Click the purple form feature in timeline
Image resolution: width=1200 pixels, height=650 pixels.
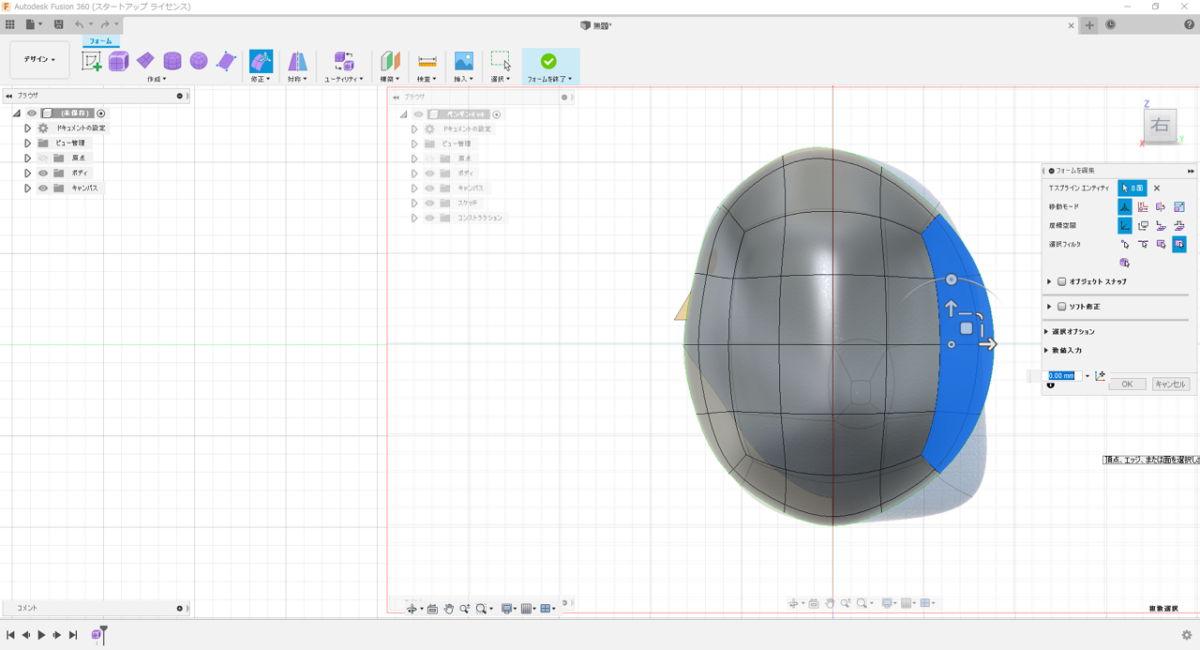click(97, 635)
